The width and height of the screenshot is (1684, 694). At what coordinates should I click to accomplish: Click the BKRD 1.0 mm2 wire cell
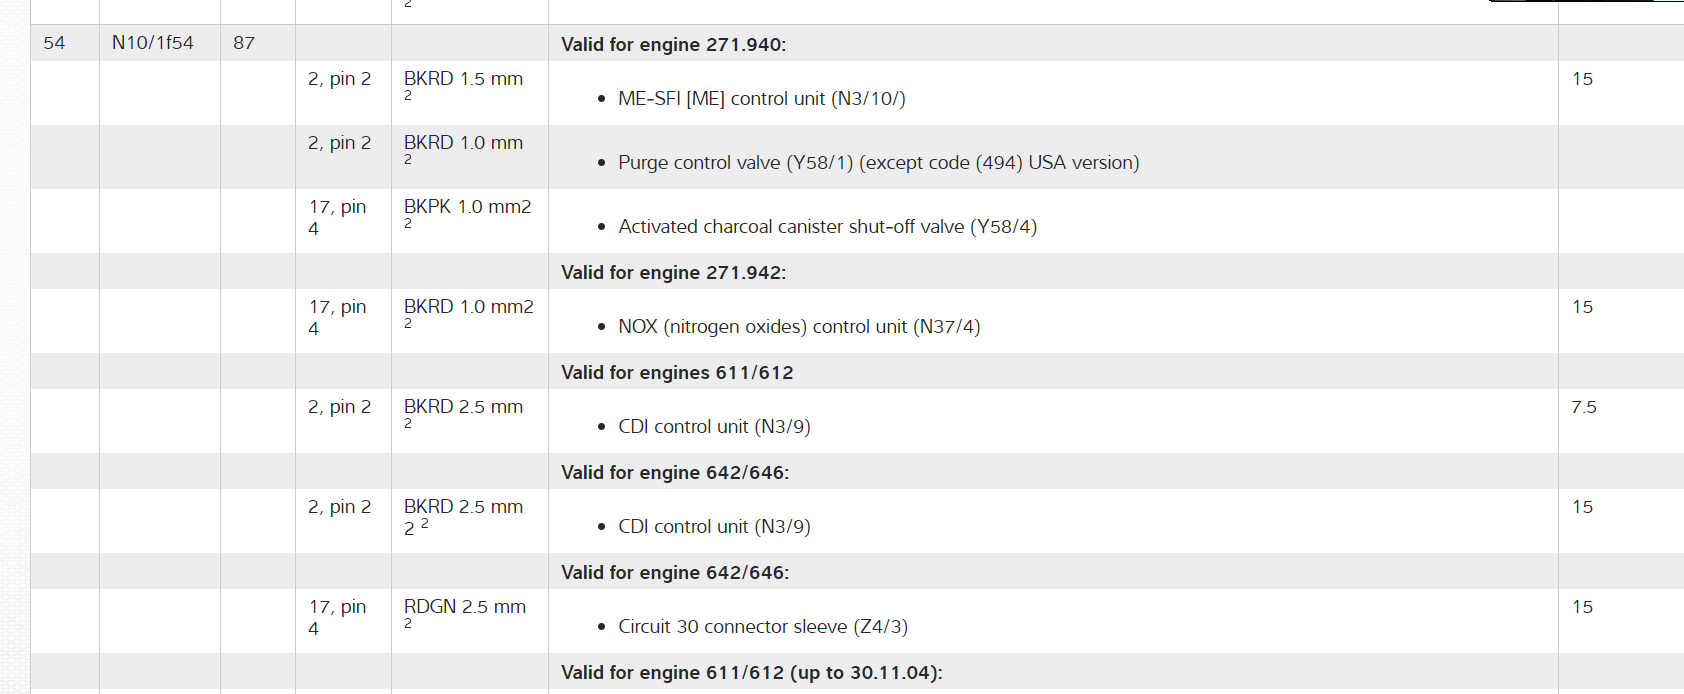pos(468,307)
